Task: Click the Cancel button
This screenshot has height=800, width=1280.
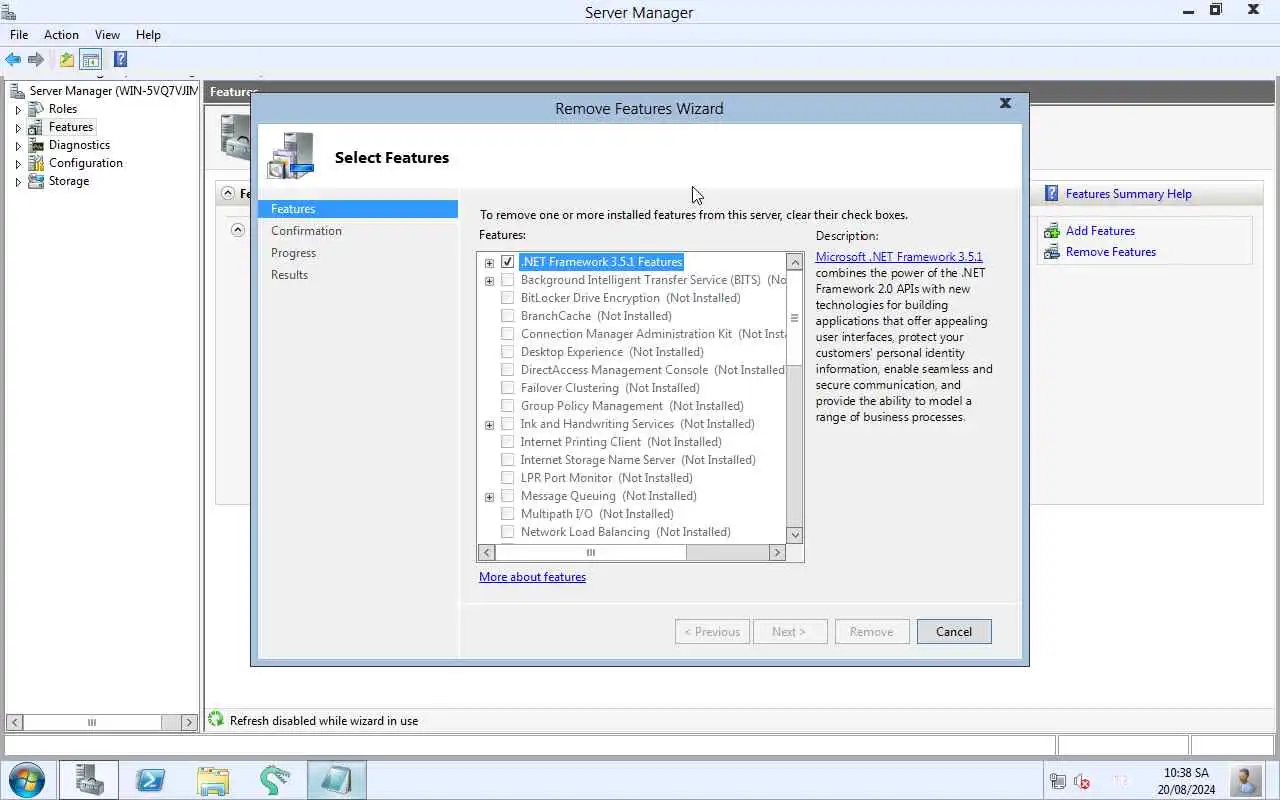Action: pyautogui.click(x=954, y=632)
